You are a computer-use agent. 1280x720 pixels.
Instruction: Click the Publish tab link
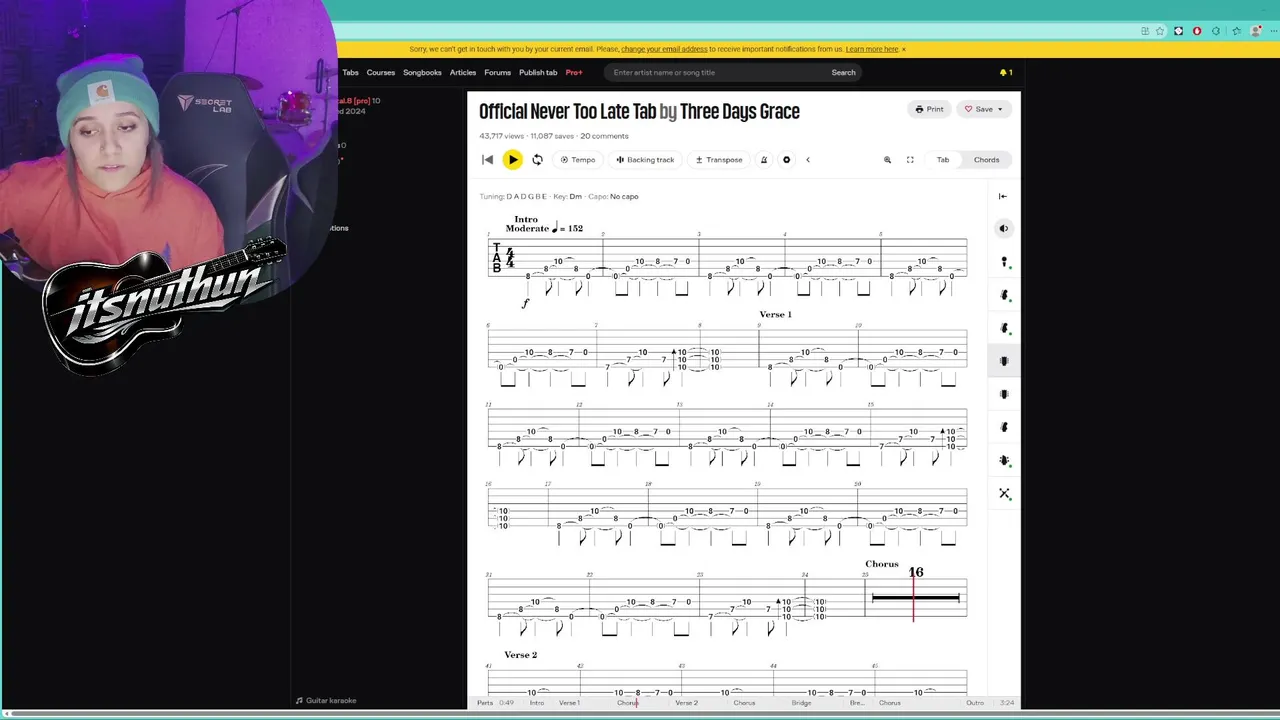click(x=538, y=72)
